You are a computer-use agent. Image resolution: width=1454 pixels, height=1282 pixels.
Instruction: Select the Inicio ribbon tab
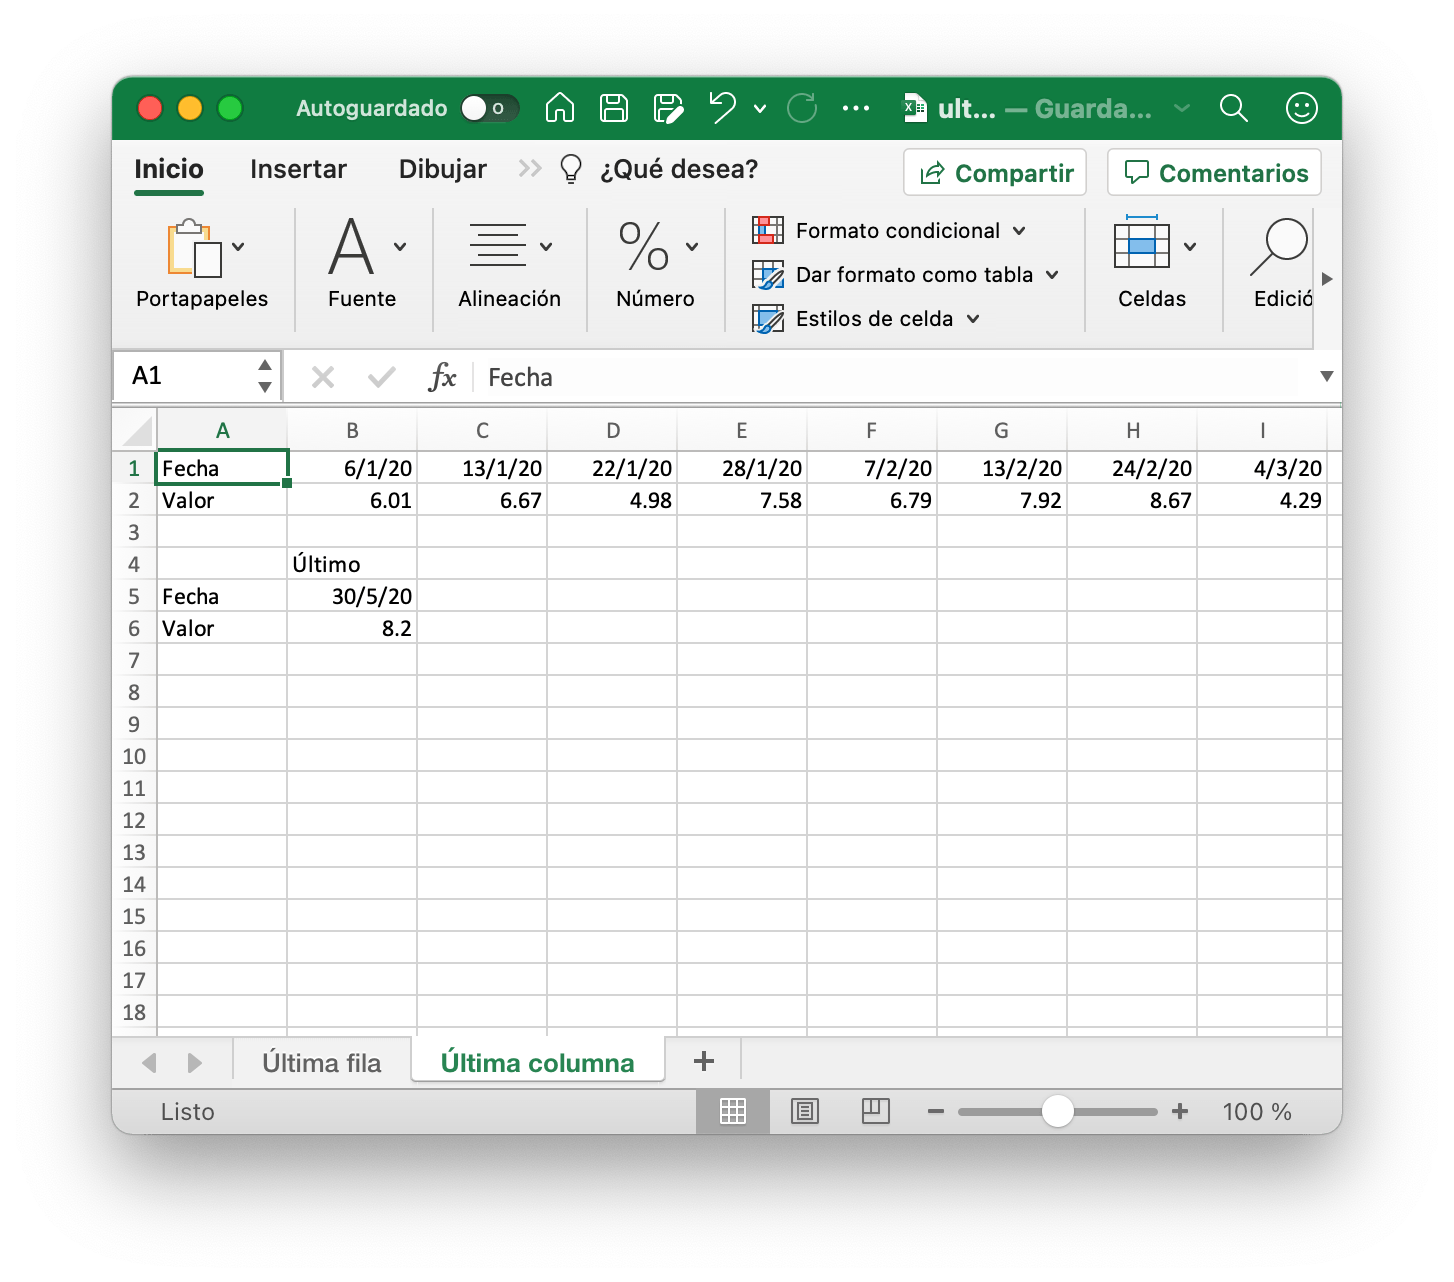click(x=169, y=169)
